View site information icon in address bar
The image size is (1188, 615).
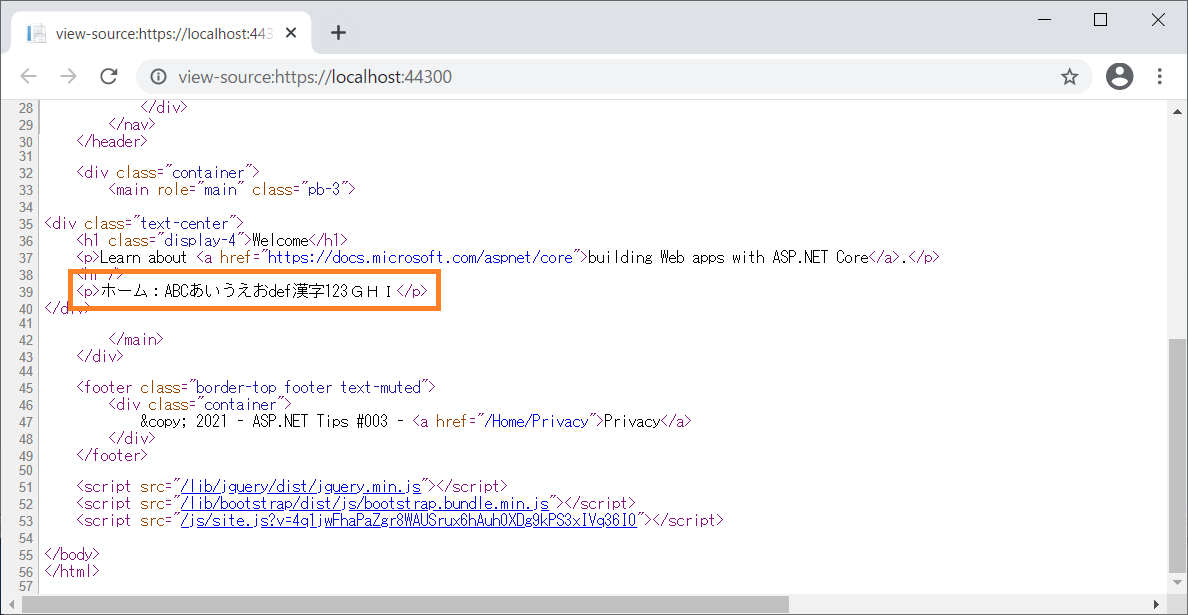pos(158,76)
